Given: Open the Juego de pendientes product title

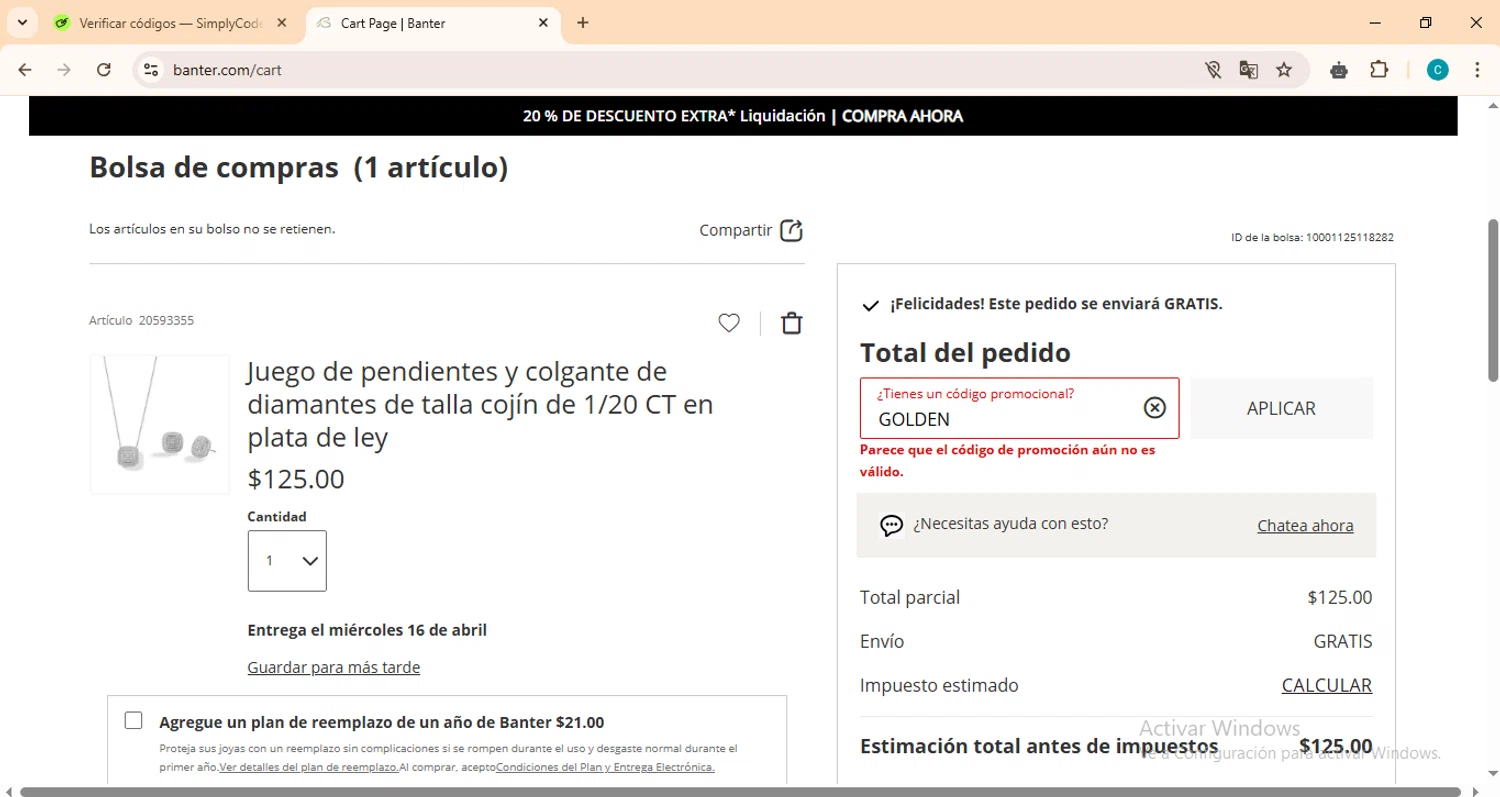Looking at the screenshot, I should (x=480, y=404).
